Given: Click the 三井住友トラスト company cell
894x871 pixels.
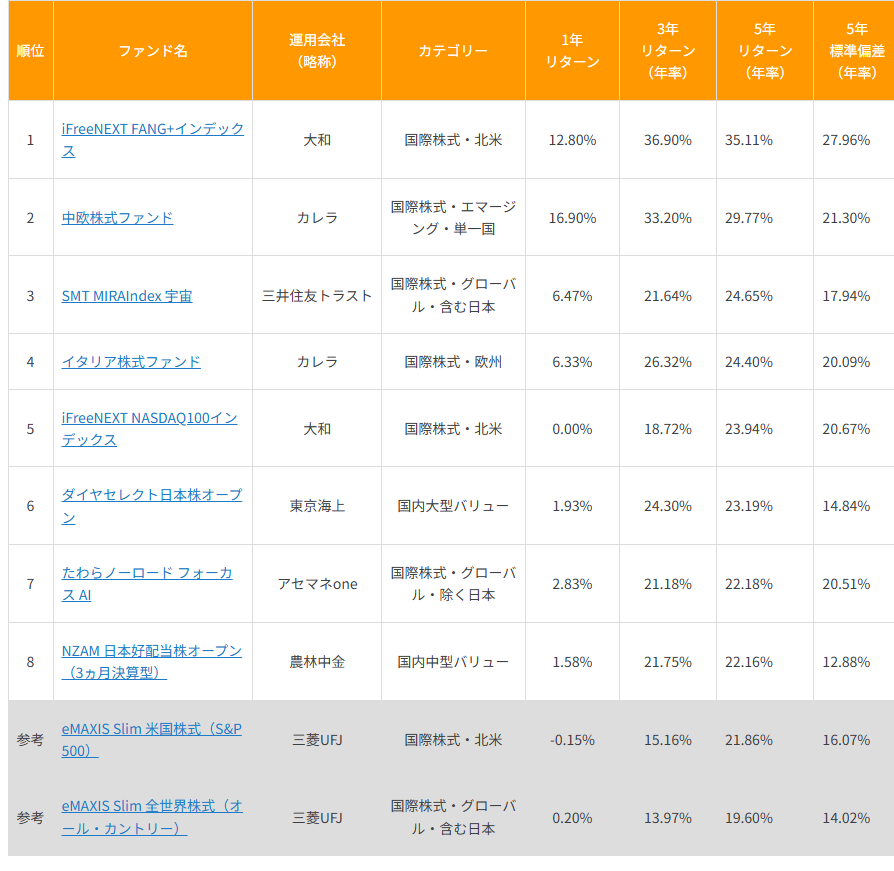Looking at the screenshot, I should (317, 296).
